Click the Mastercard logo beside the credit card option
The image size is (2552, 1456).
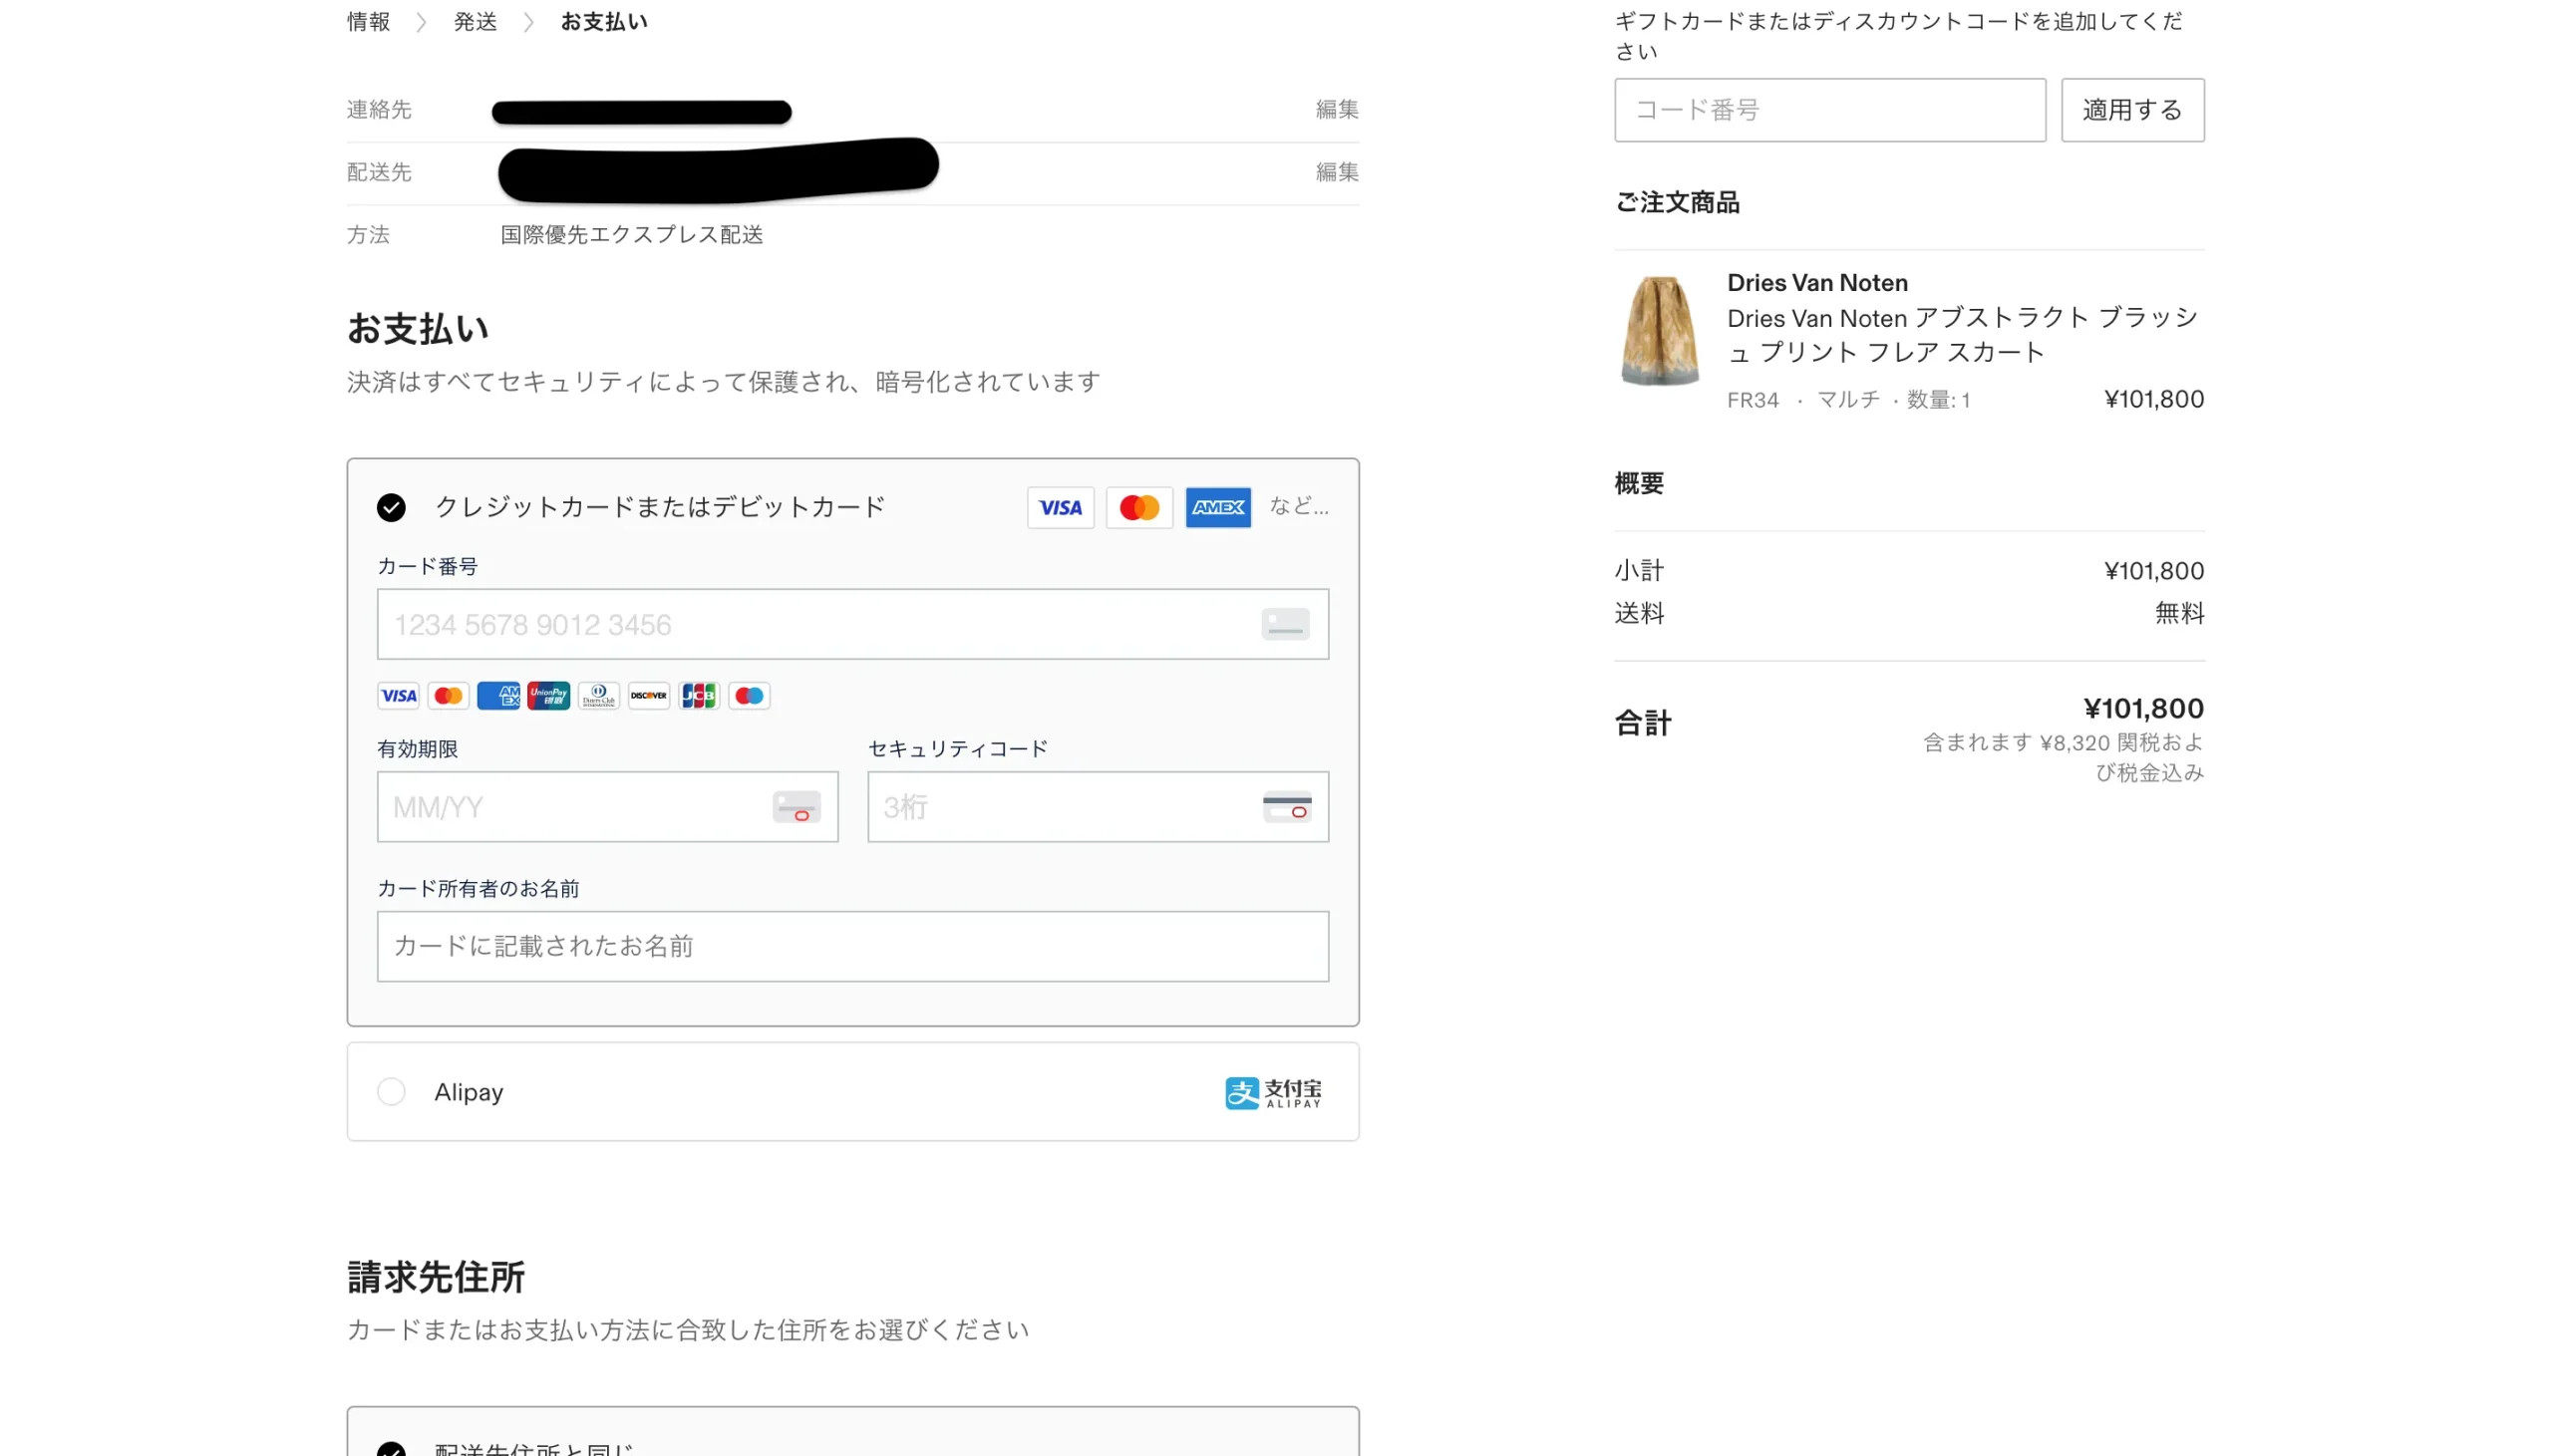tap(1139, 507)
